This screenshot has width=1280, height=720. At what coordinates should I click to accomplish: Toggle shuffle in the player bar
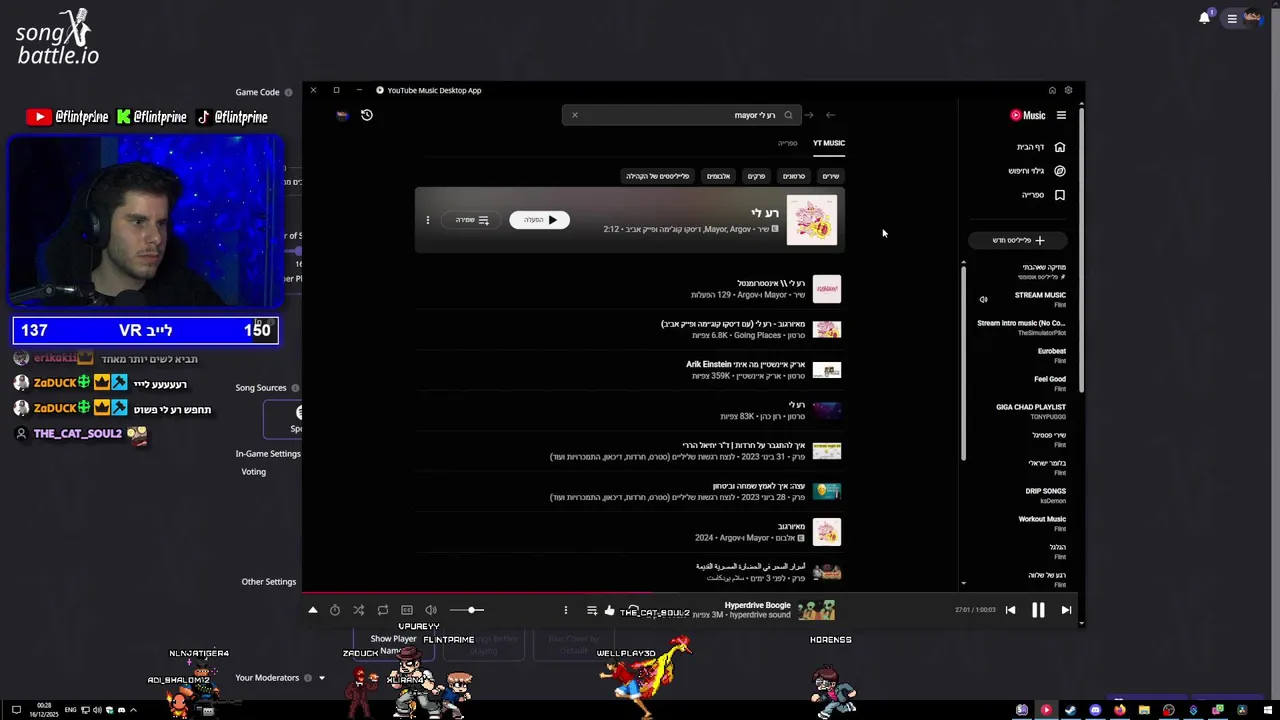click(x=359, y=610)
